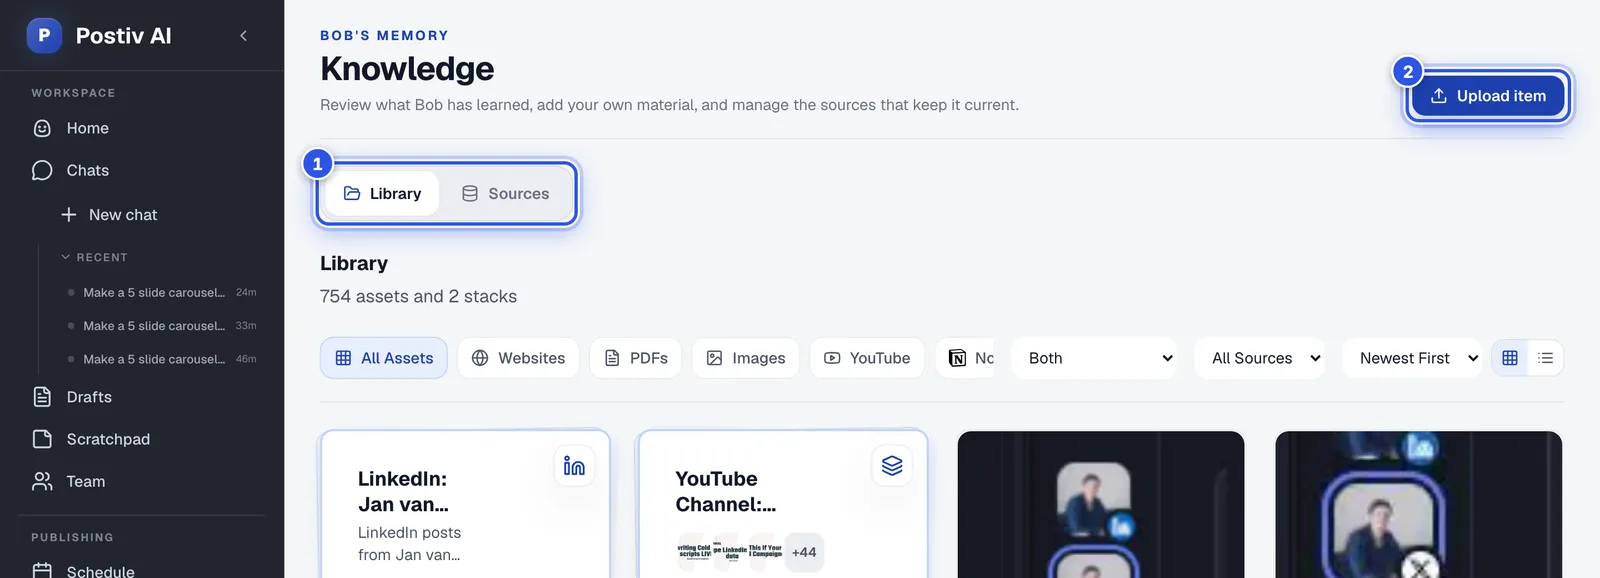Click the LinkedIn icon on the card
The image size is (1600, 578).
point(574,466)
